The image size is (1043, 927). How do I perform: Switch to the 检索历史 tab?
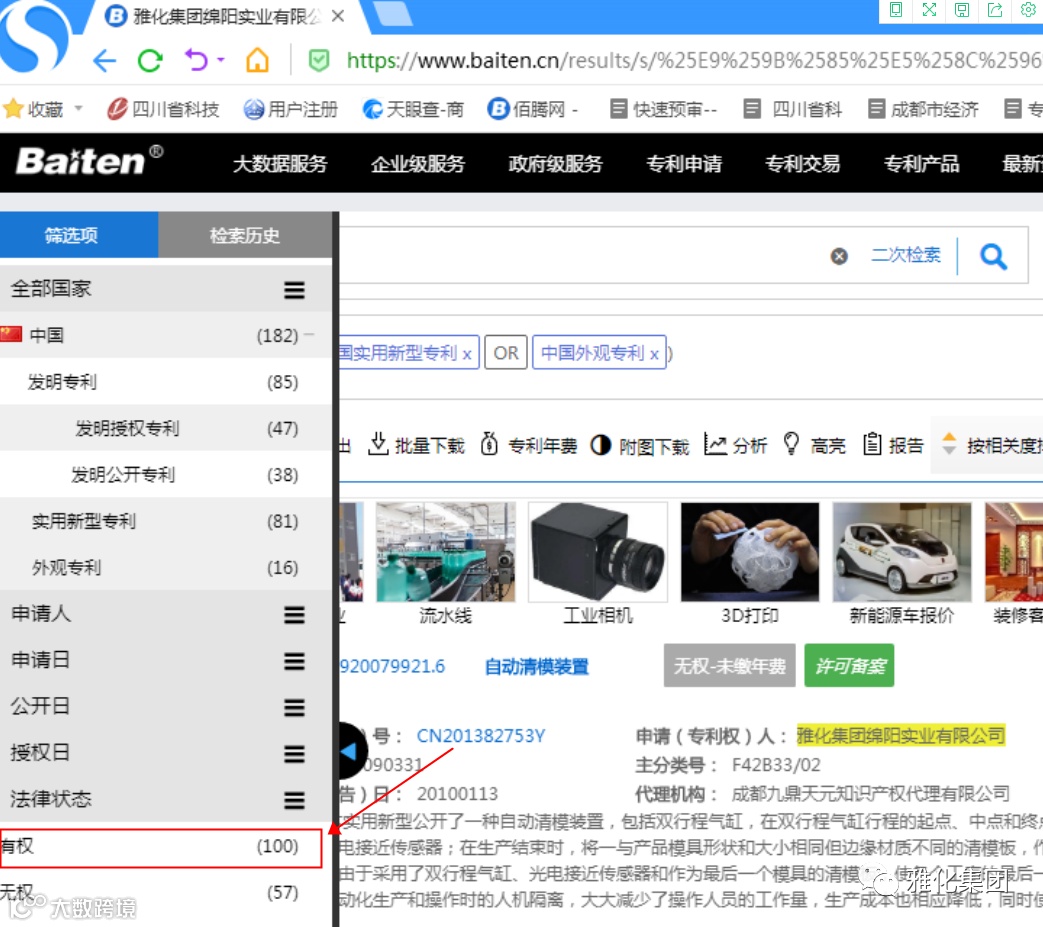[x=245, y=235]
